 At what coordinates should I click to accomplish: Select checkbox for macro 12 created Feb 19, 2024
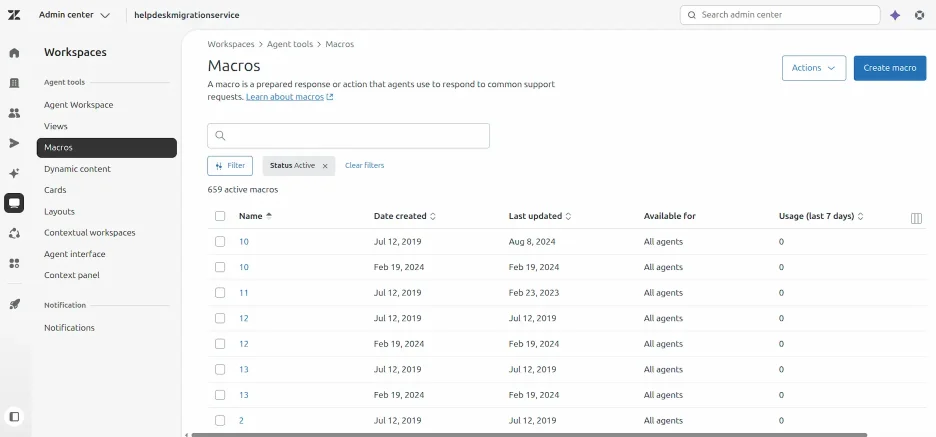pyautogui.click(x=220, y=344)
